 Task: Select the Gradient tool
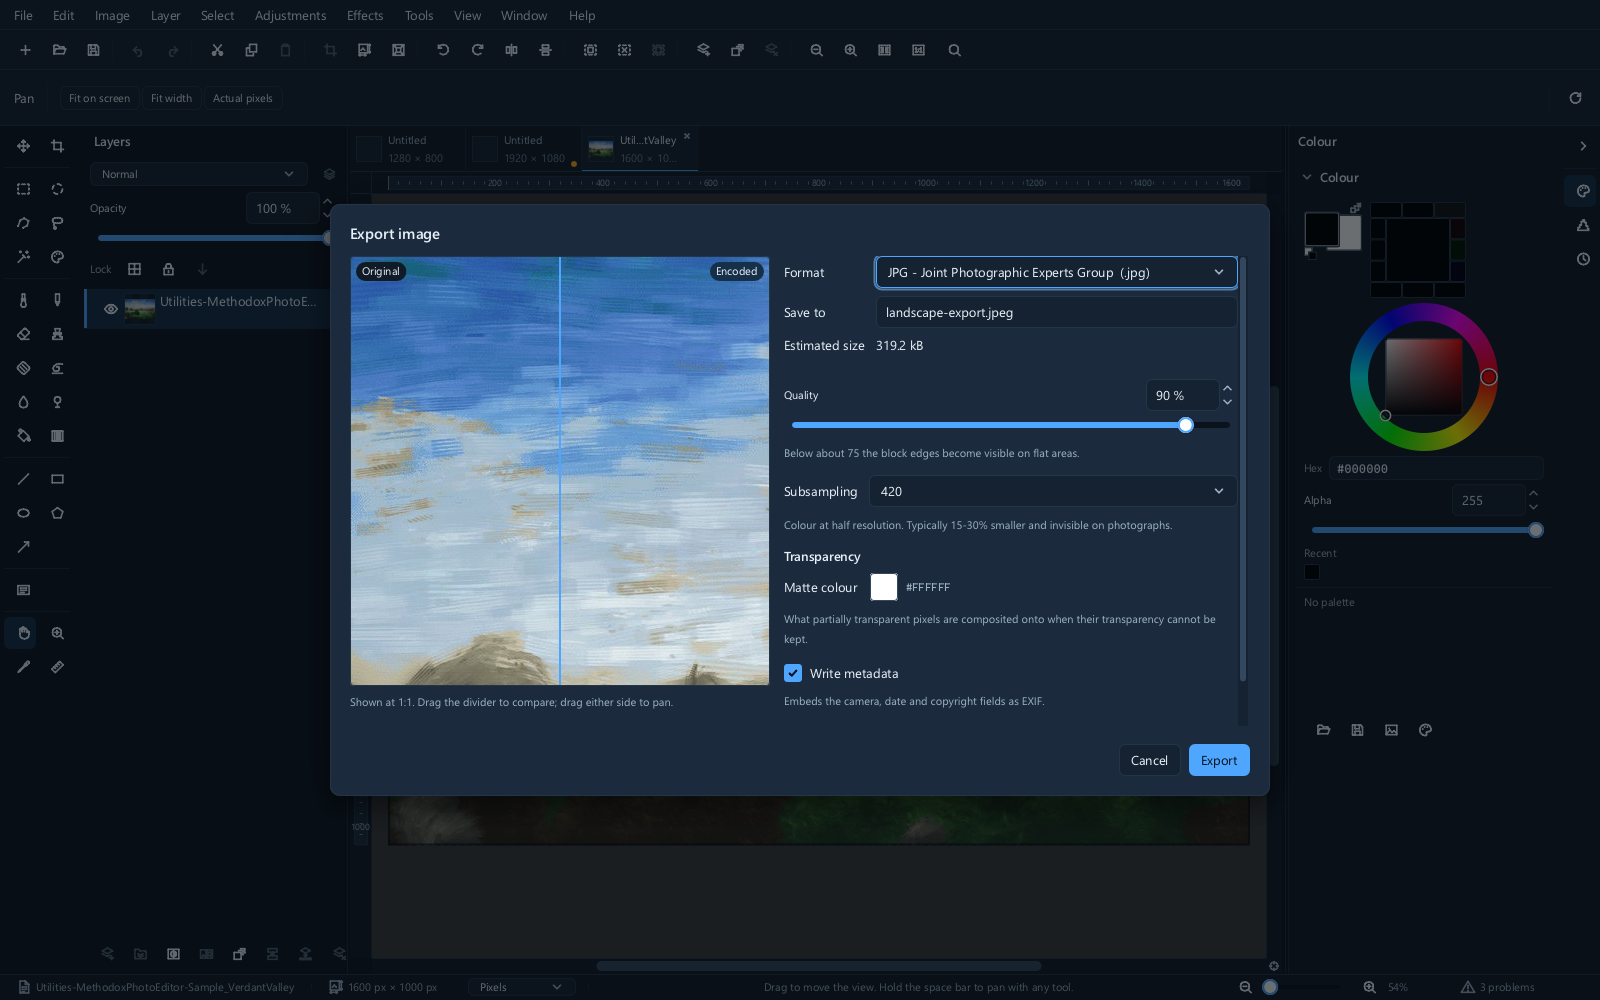57,436
